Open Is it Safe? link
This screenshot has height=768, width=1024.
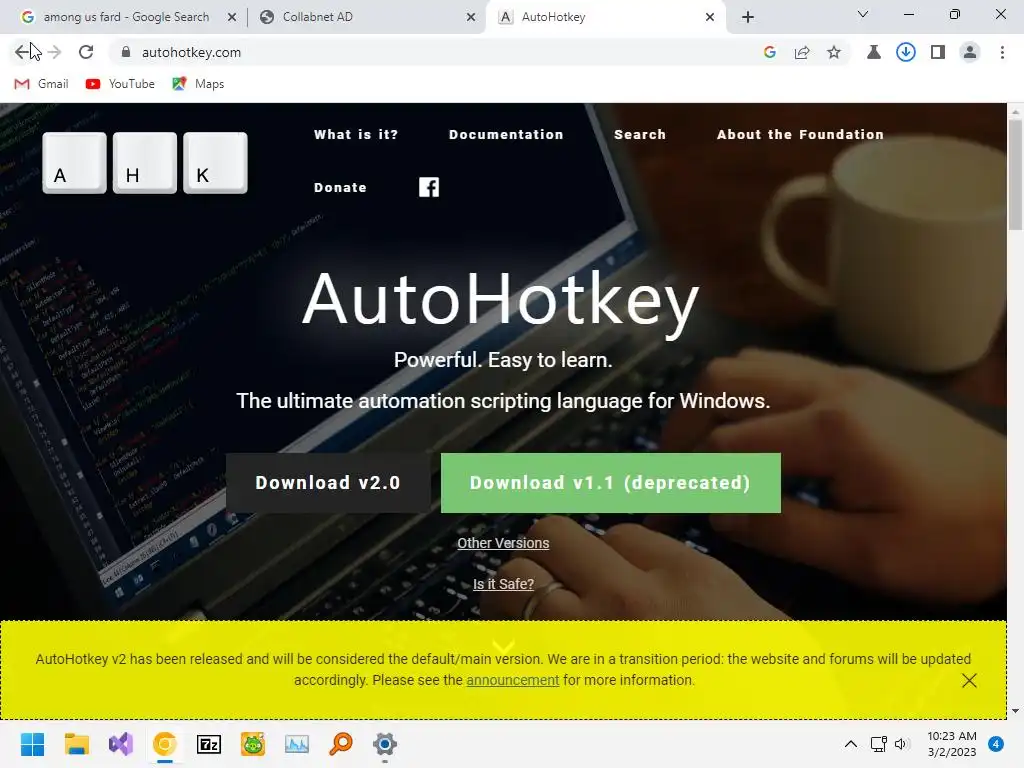click(x=503, y=584)
